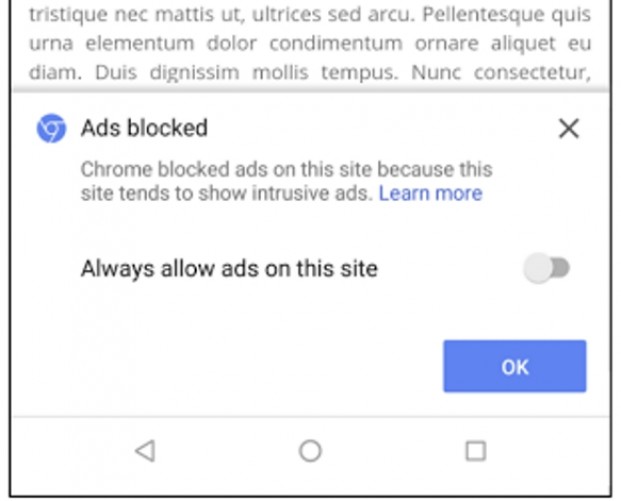
Task: Toggle Always allow ads on this site switch
Action: (546, 268)
